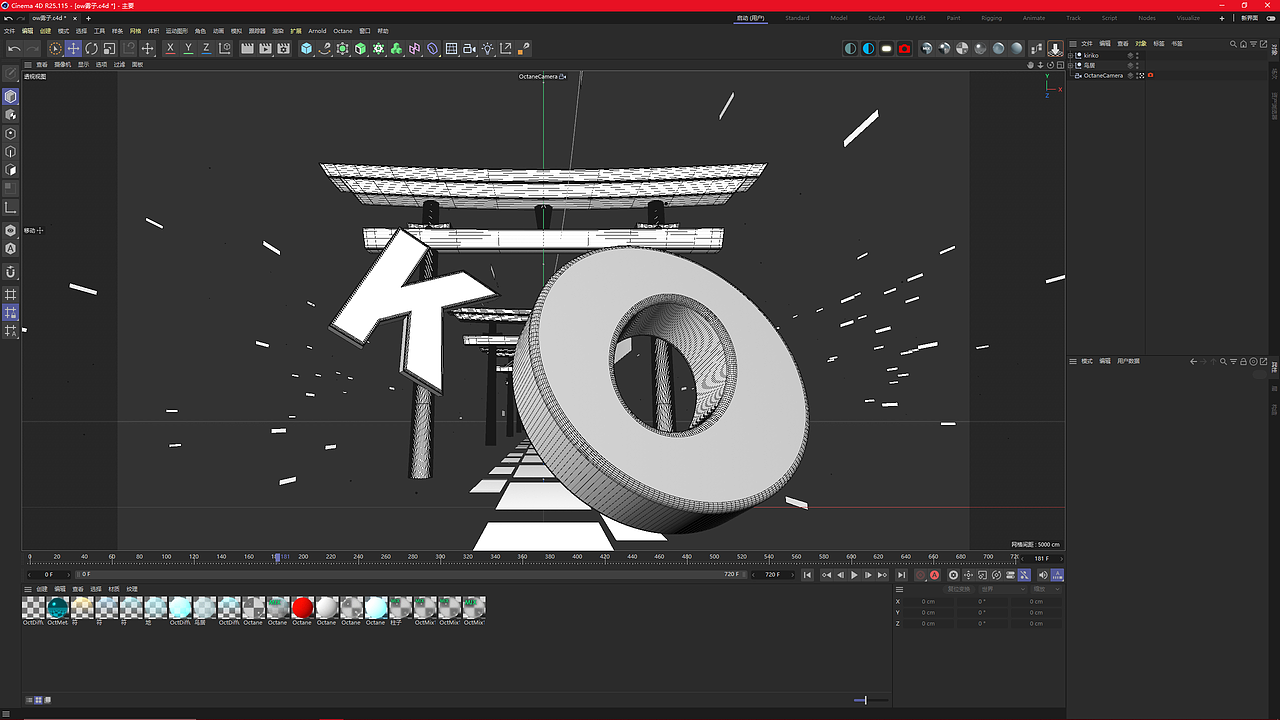Add a new layout with plus button

coord(1221,18)
